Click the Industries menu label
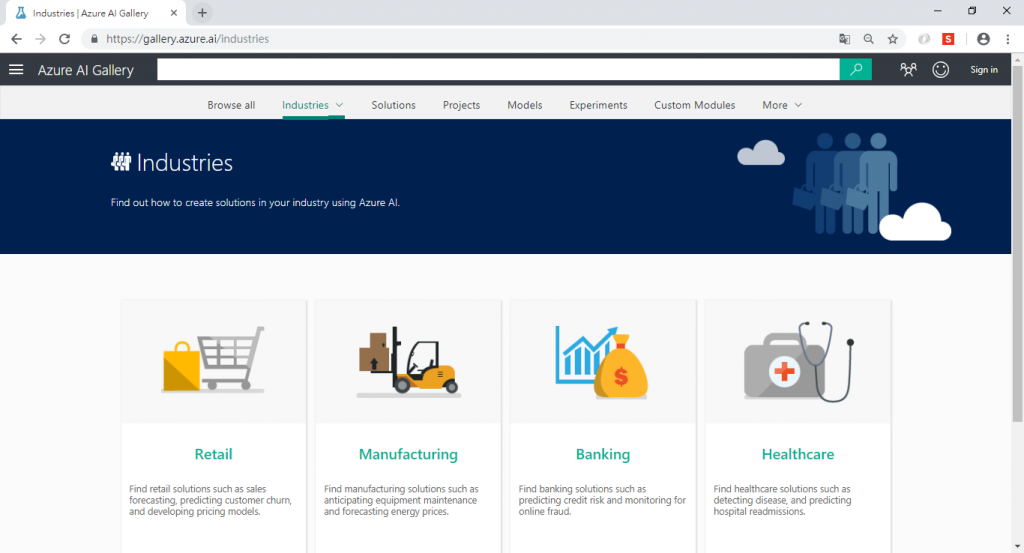 (305, 105)
